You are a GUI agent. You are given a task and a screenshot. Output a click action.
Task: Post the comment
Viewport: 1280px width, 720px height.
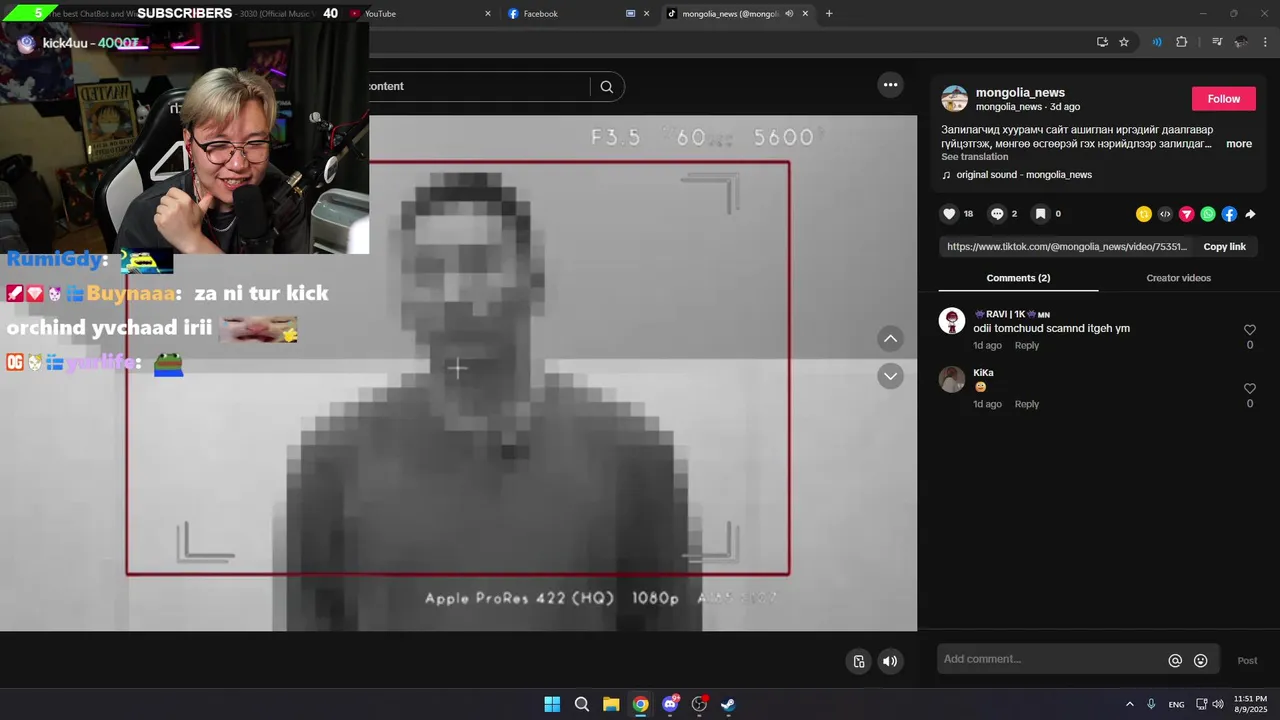[1247, 661]
